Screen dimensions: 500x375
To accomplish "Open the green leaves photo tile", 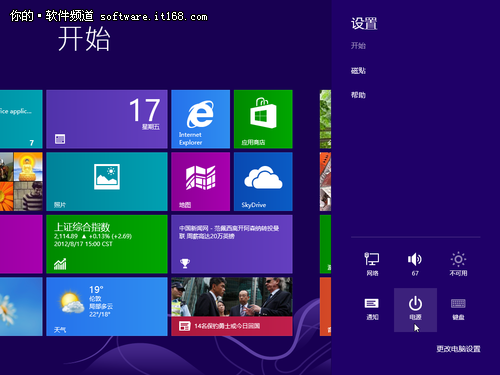I will (x=325, y=119).
